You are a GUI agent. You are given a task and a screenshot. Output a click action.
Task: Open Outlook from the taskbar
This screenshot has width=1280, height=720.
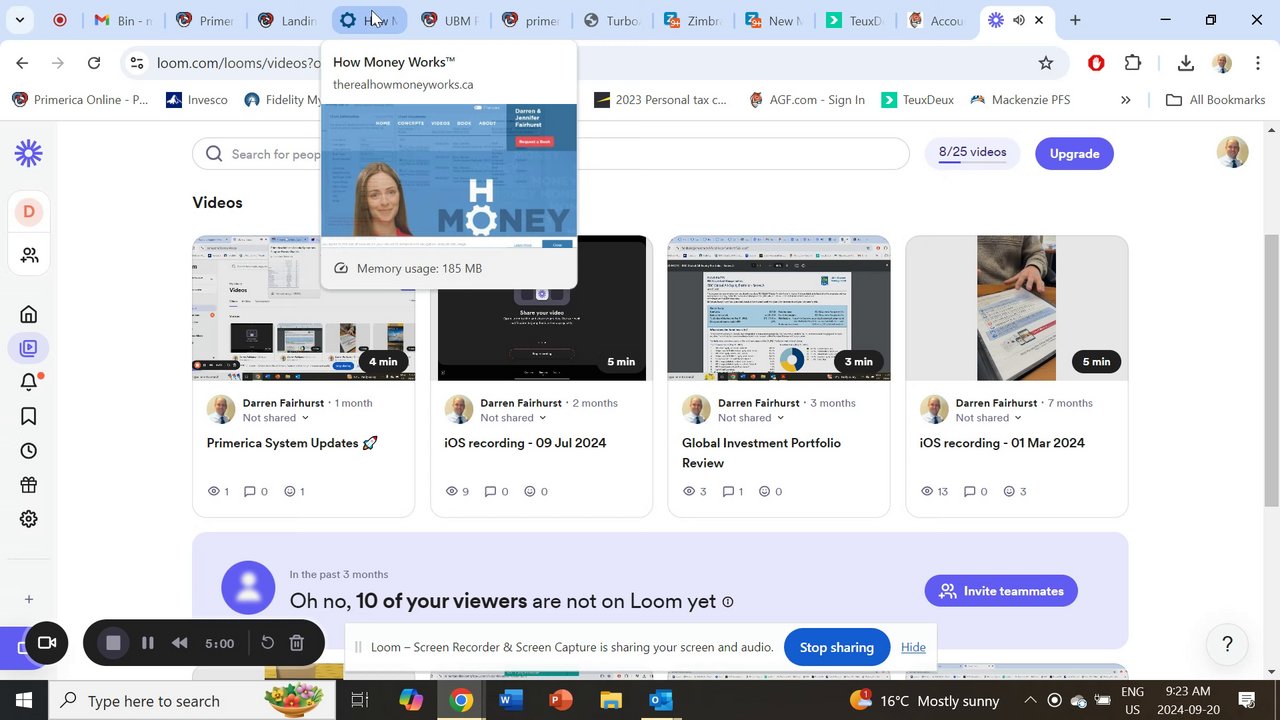[x=660, y=700]
